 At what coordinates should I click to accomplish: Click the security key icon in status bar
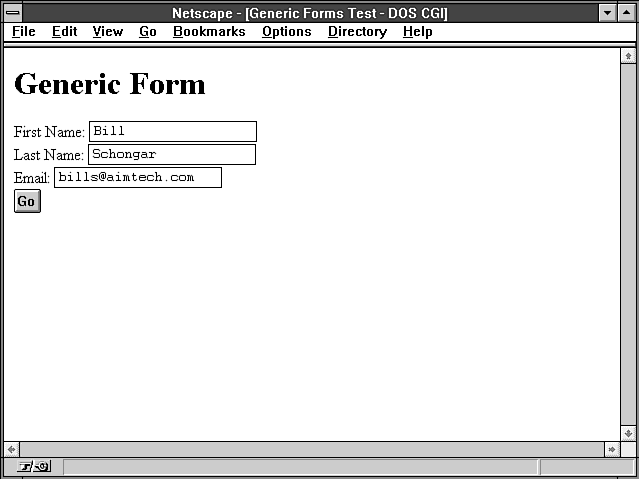coord(35,466)
